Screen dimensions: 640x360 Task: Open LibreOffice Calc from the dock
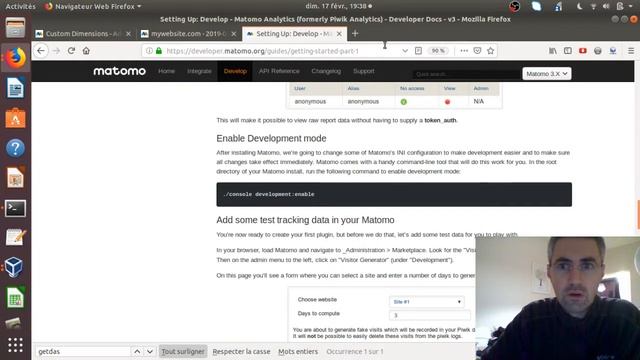click(x=16, y=298)
